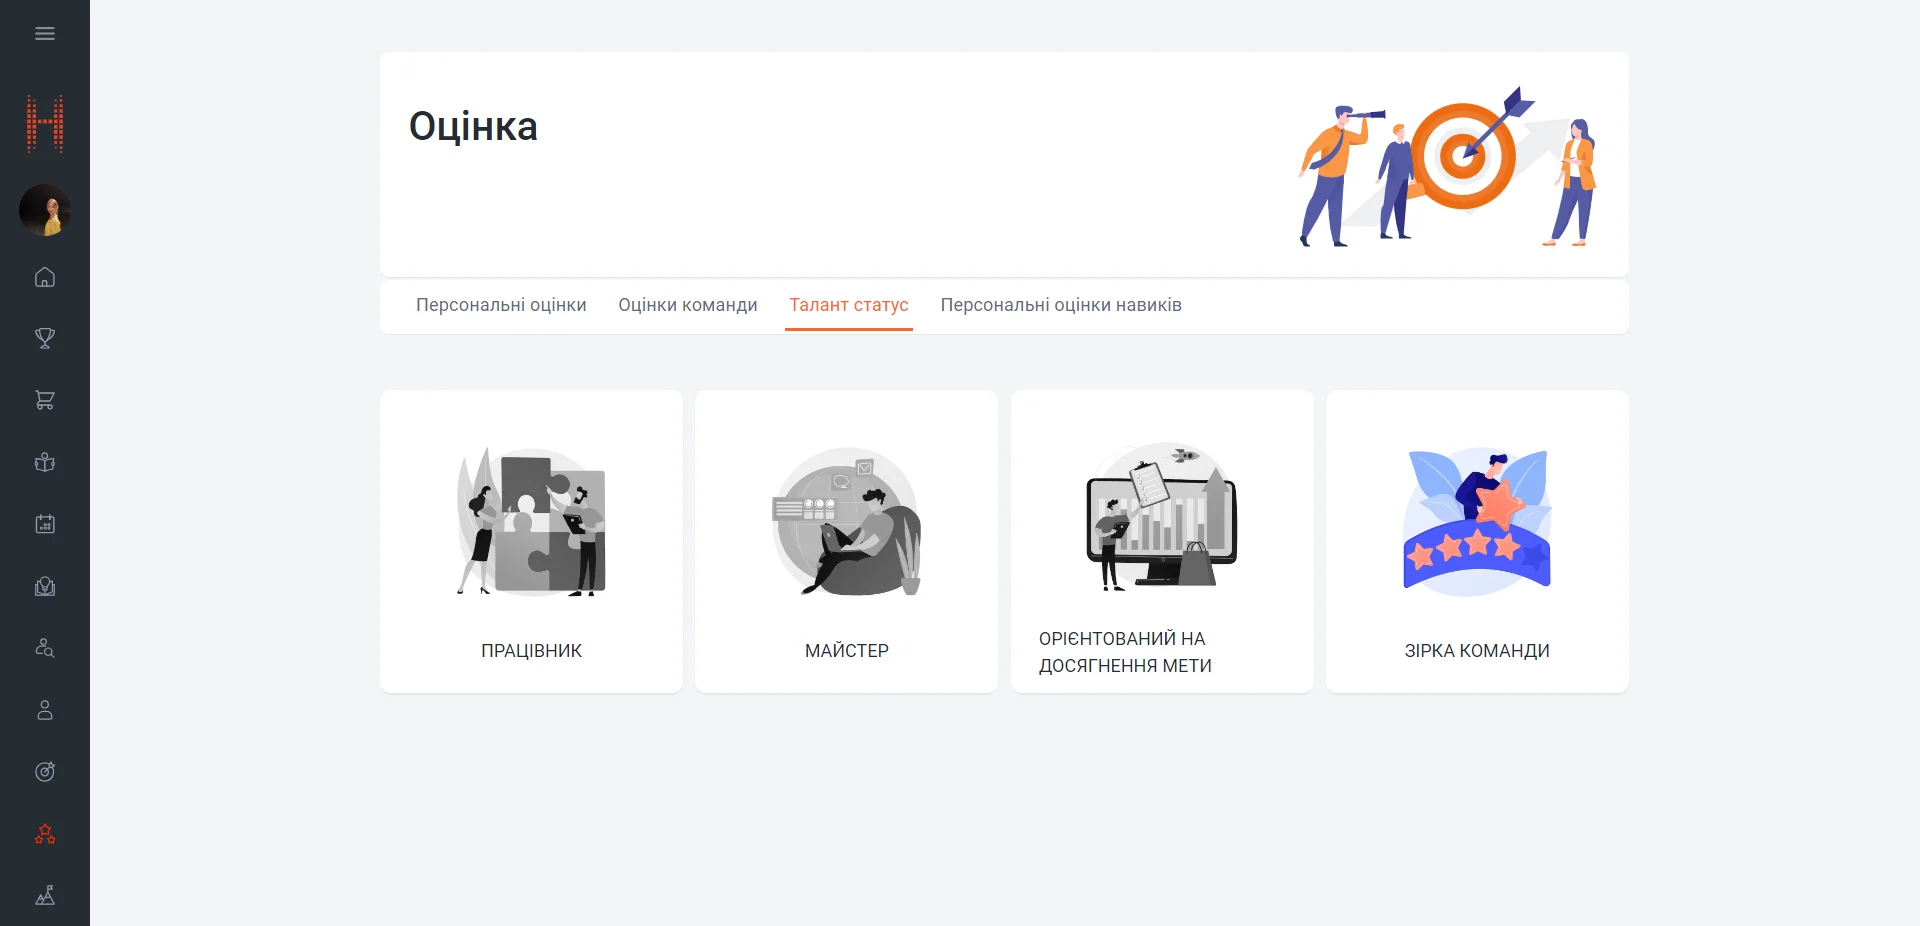Open Персональні оцінки навиків tab
Screen dimensions: 1920x926
tap(1060, 305)
